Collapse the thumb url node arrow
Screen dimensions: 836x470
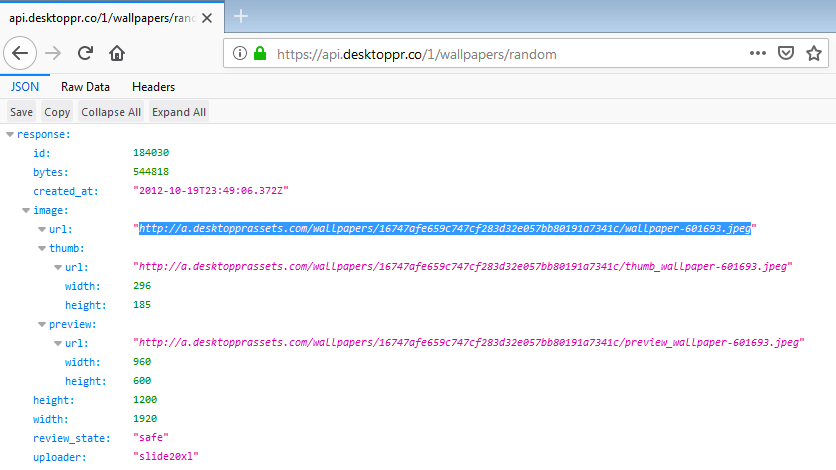58,268
